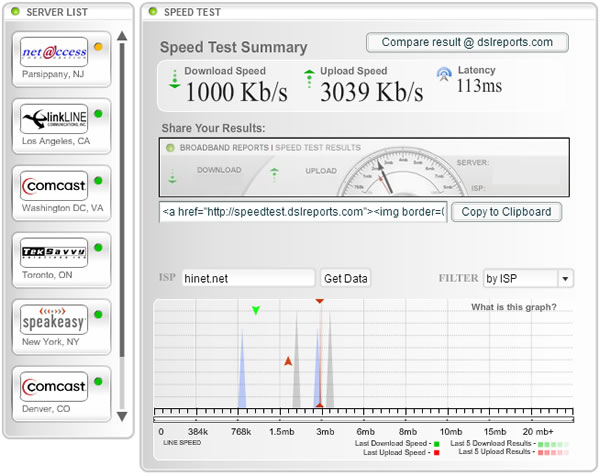Viewport: 600px width, 476px height.
Task: Click the orange status light on net@ccess
Action: pos(98,47)
